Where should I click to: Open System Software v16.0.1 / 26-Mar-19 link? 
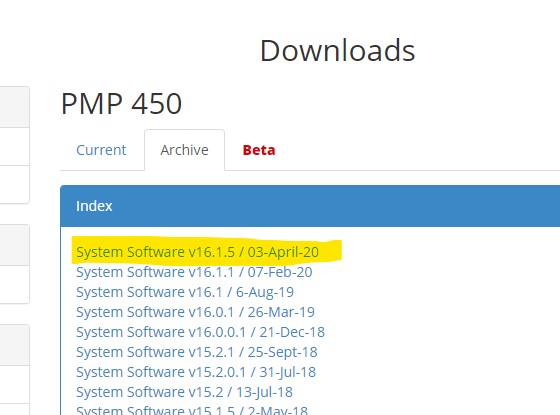pyautogui.click(x=195, y=312)
